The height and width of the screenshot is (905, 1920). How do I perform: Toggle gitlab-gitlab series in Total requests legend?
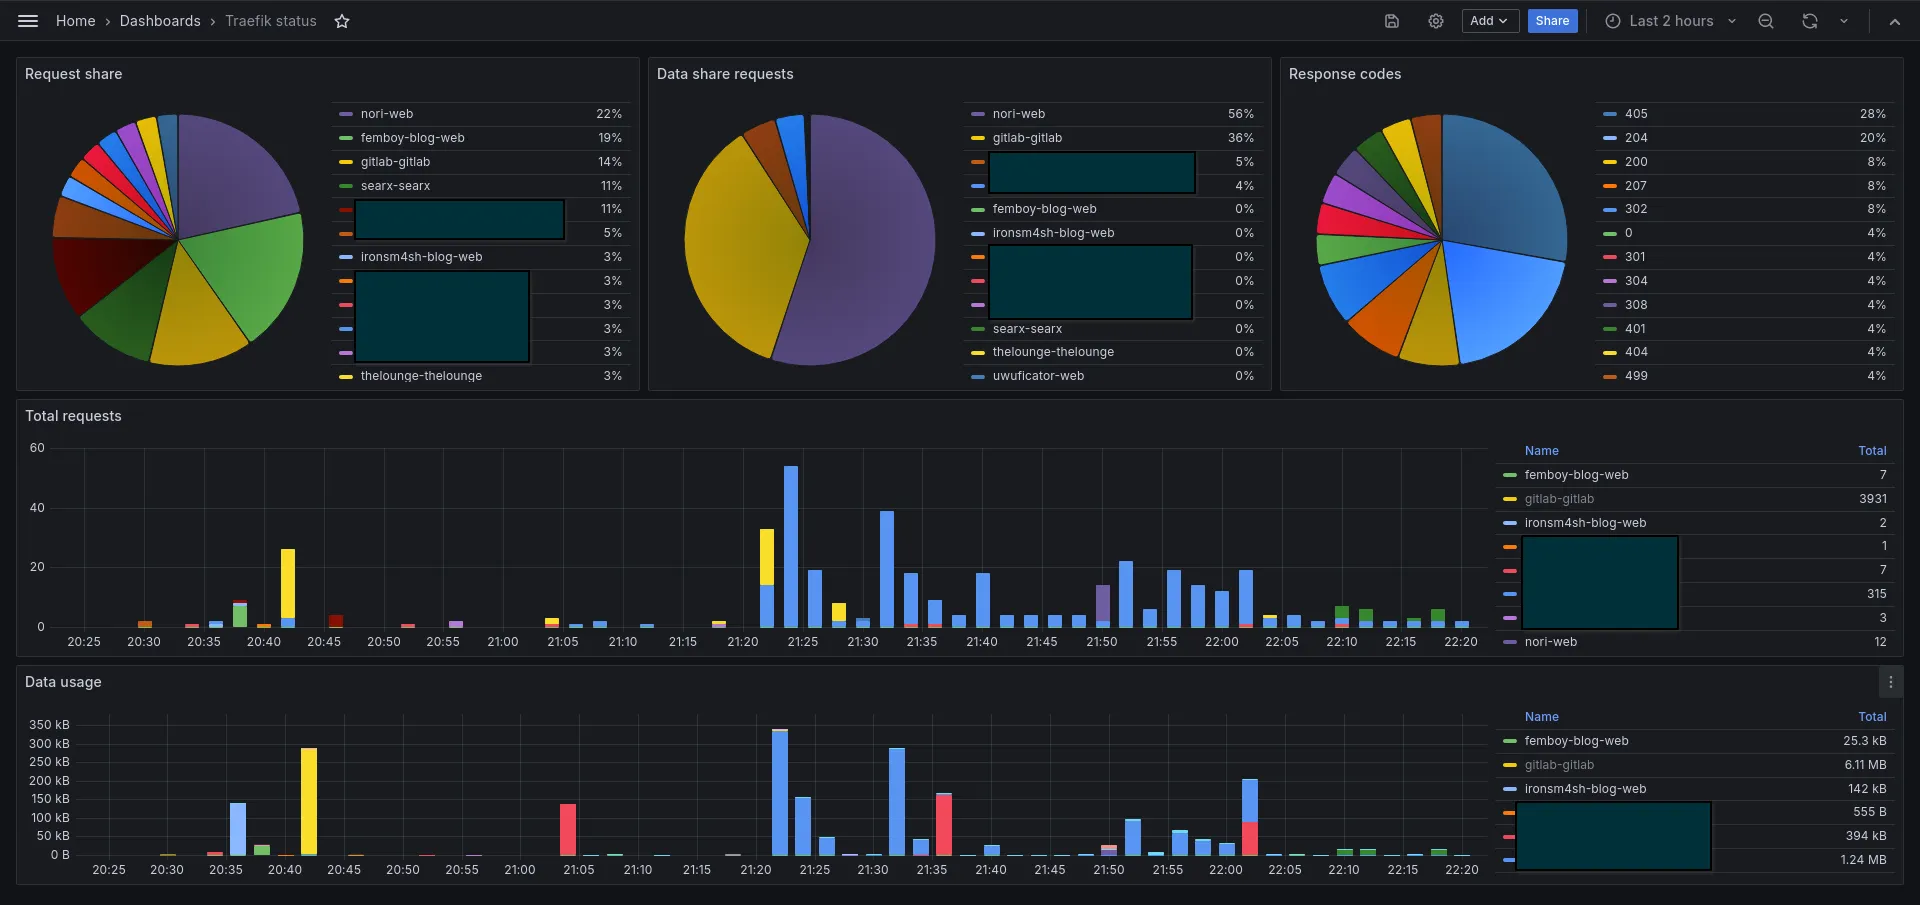[1559, 499]
